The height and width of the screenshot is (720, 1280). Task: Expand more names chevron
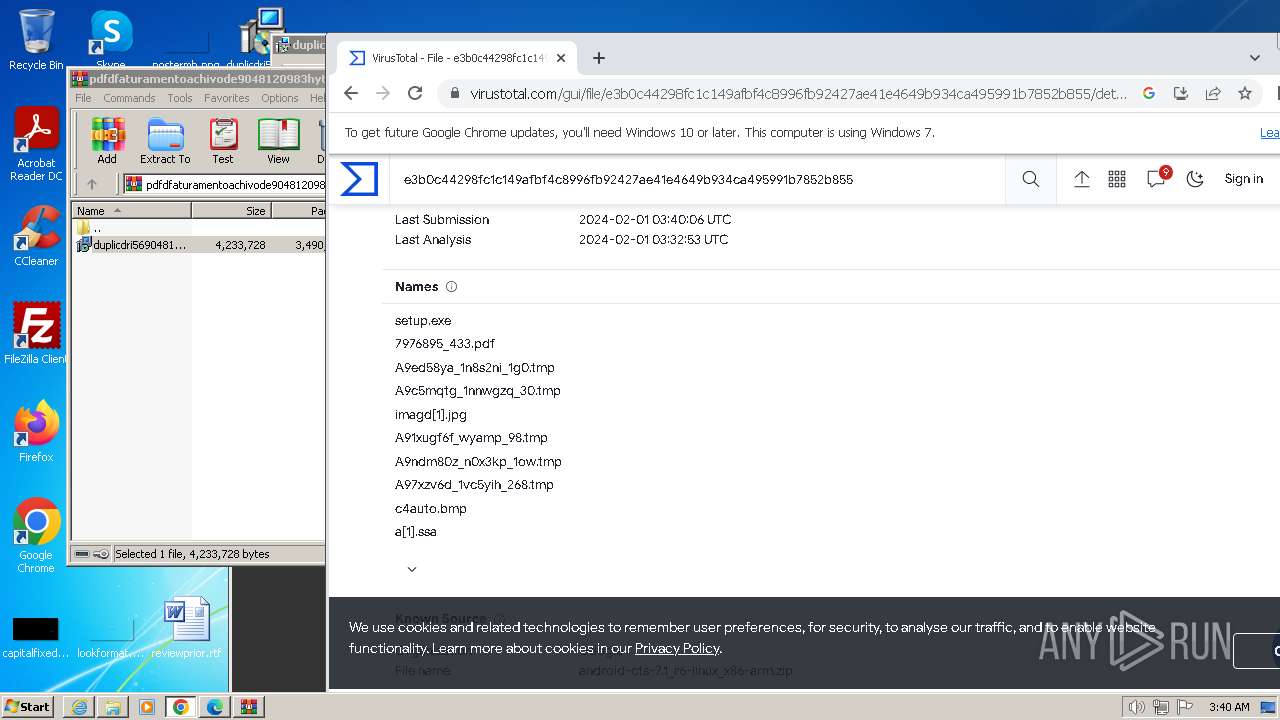(x=411, y=569)
